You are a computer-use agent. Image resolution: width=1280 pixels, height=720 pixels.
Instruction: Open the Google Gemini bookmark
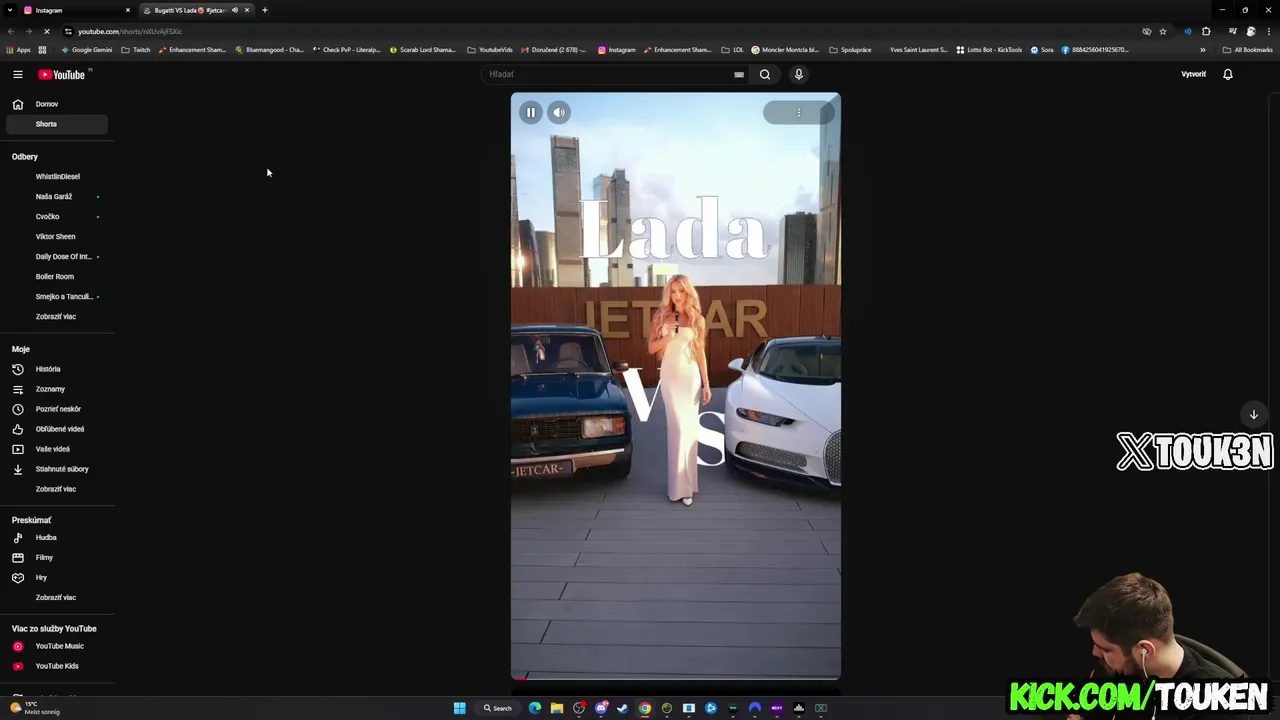coord(87,50)
